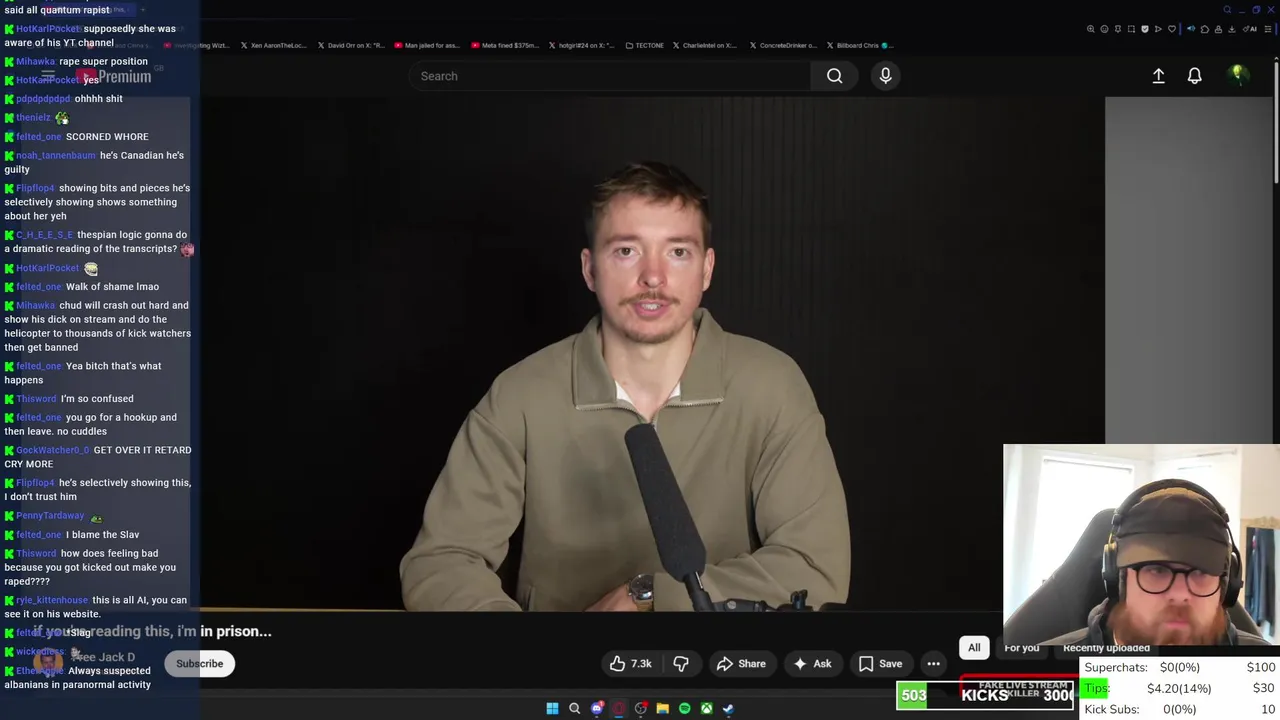Open File Explorer from the taskbar
This screenshot has width=1280, height=720.
[662, 708]
